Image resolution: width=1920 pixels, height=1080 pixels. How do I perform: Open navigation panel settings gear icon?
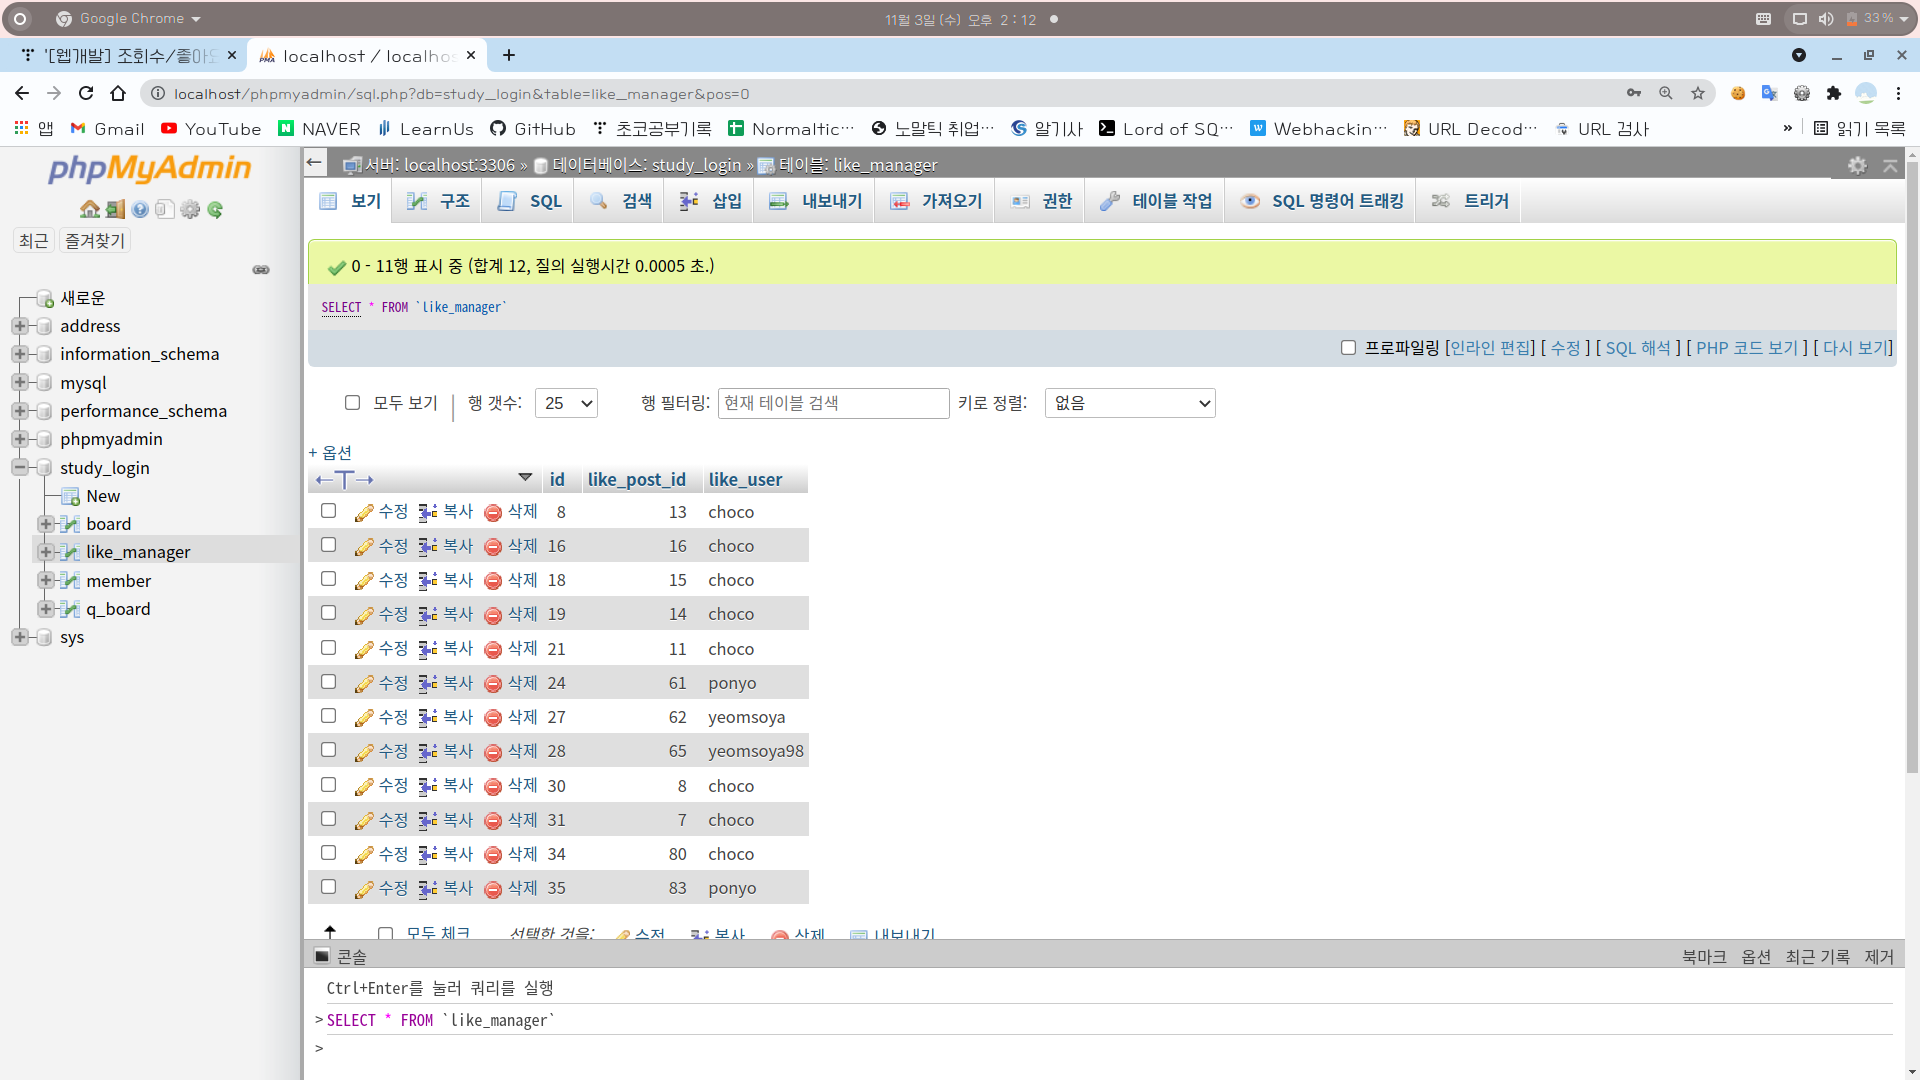coord(190,209)
